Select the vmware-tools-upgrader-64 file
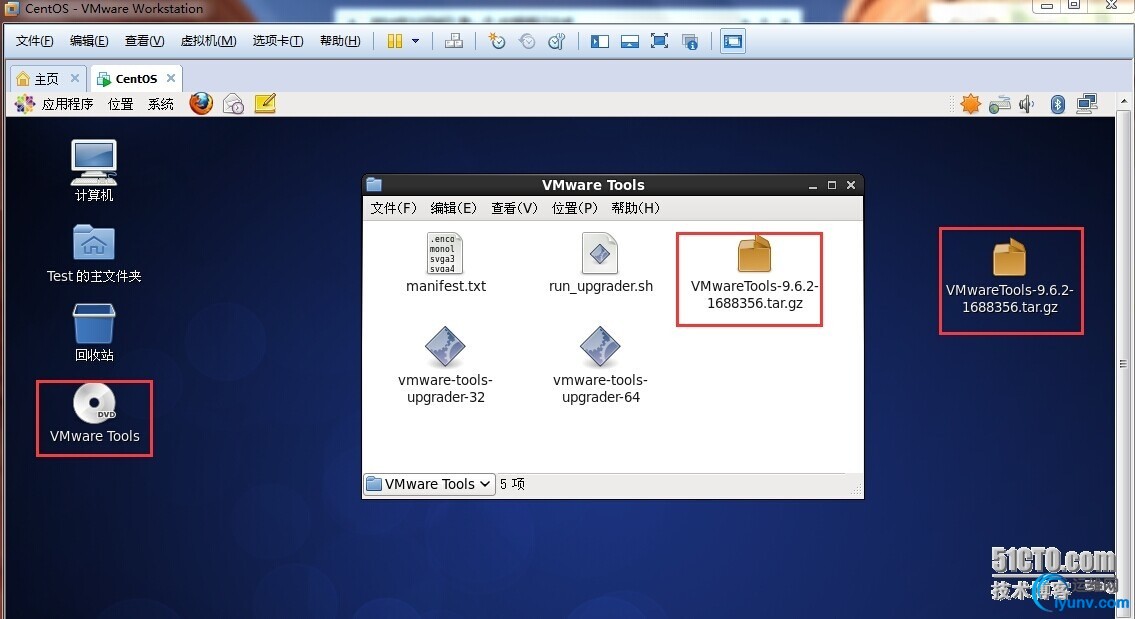Viewport: 1135px width, 619px height. (601, 366)
